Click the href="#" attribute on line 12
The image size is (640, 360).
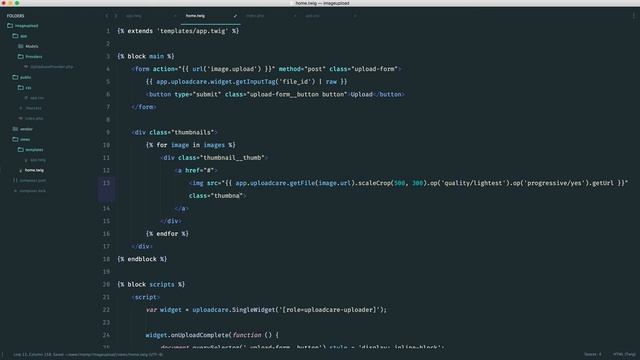(x=200, y=170)
